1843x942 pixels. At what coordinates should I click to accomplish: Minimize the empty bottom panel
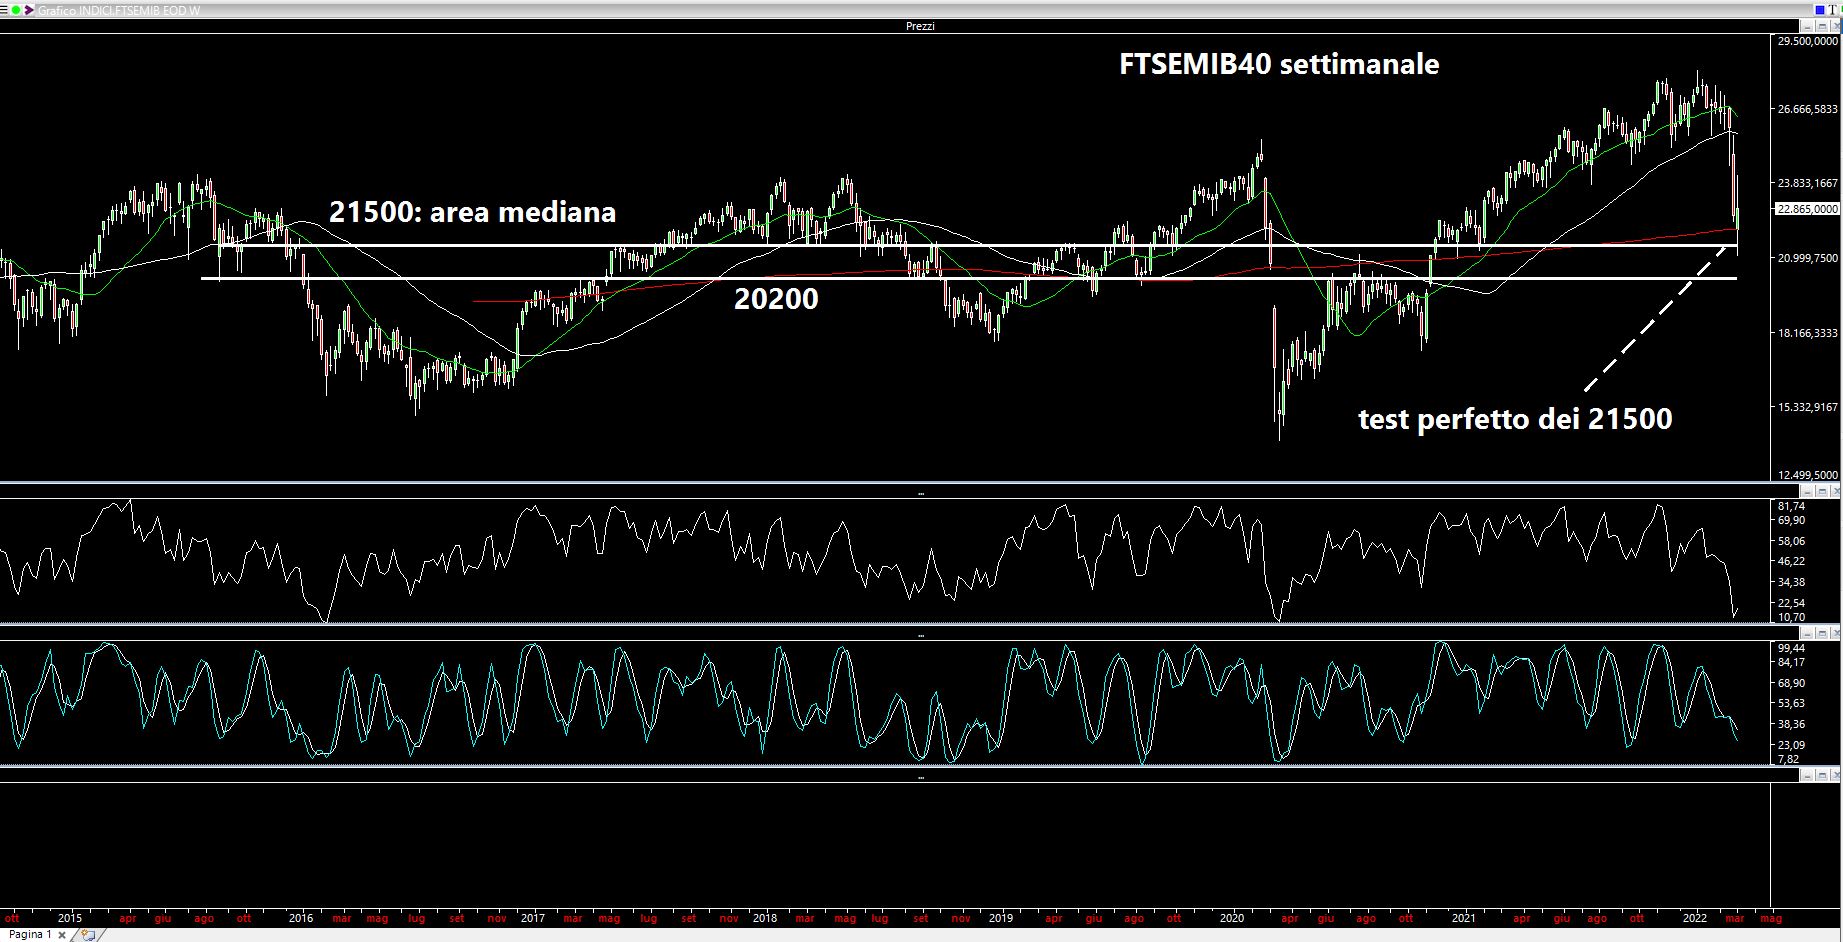pyautogui.click(x=1807, y=775)
